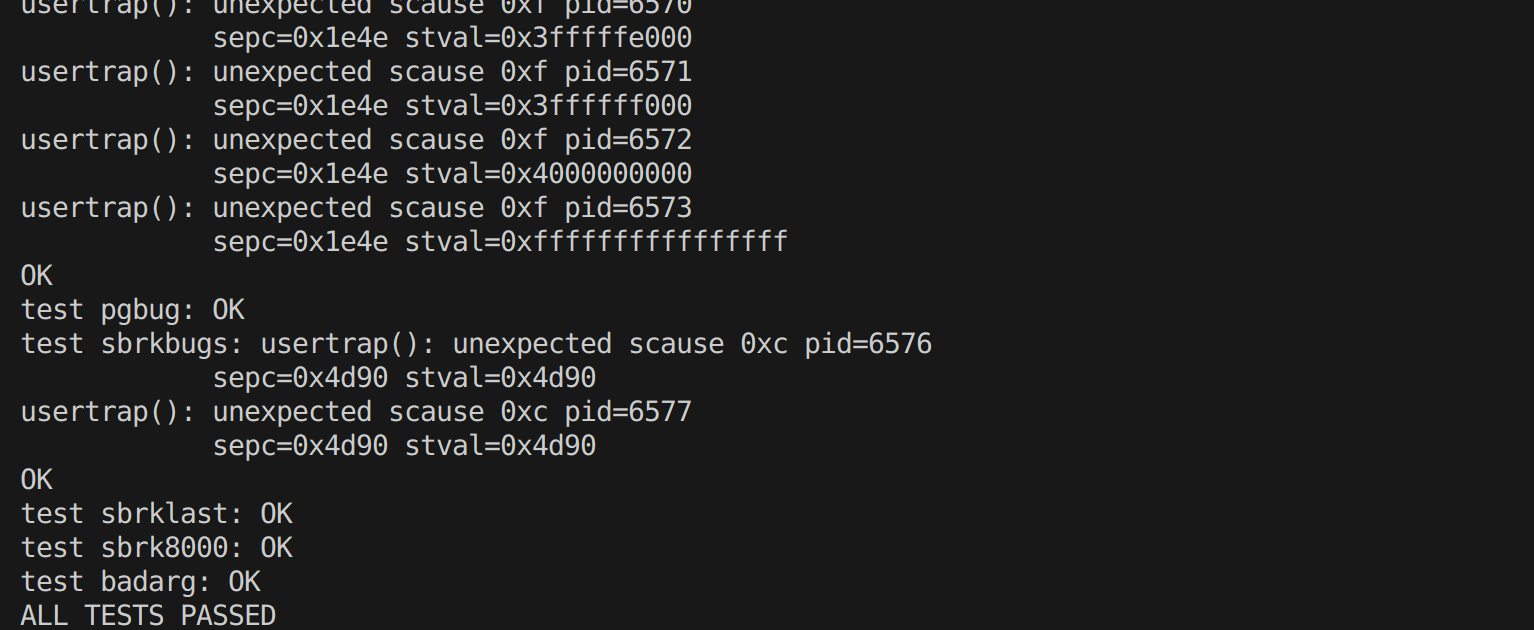Click the sepc=0x4d90 line beneath pid=6576
Viewport: 1534px width, 630px height.
404,378
